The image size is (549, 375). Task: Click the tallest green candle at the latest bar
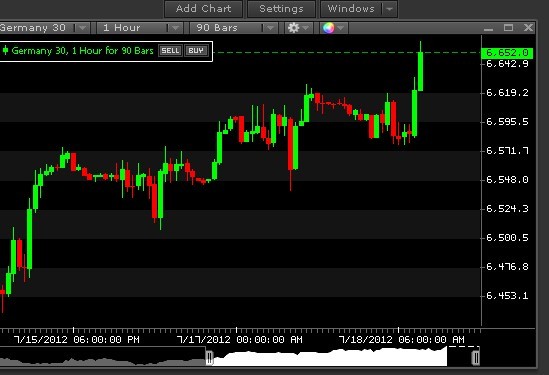pyautogui.click(x=421, y=71)
